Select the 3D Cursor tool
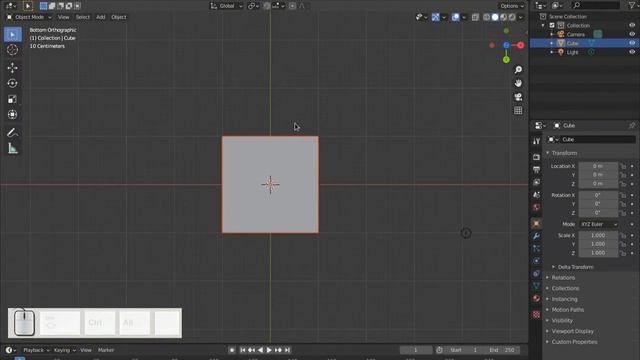640x360 pixels. pos(13,50)
